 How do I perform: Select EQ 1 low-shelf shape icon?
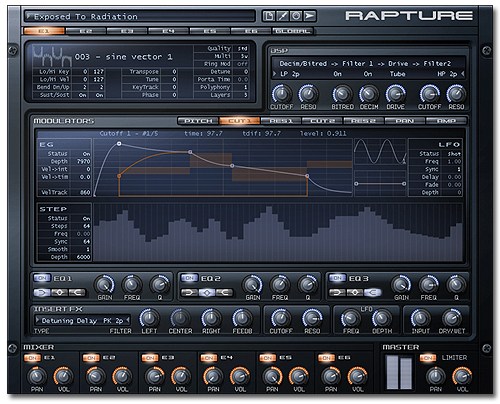pos(42,293)
